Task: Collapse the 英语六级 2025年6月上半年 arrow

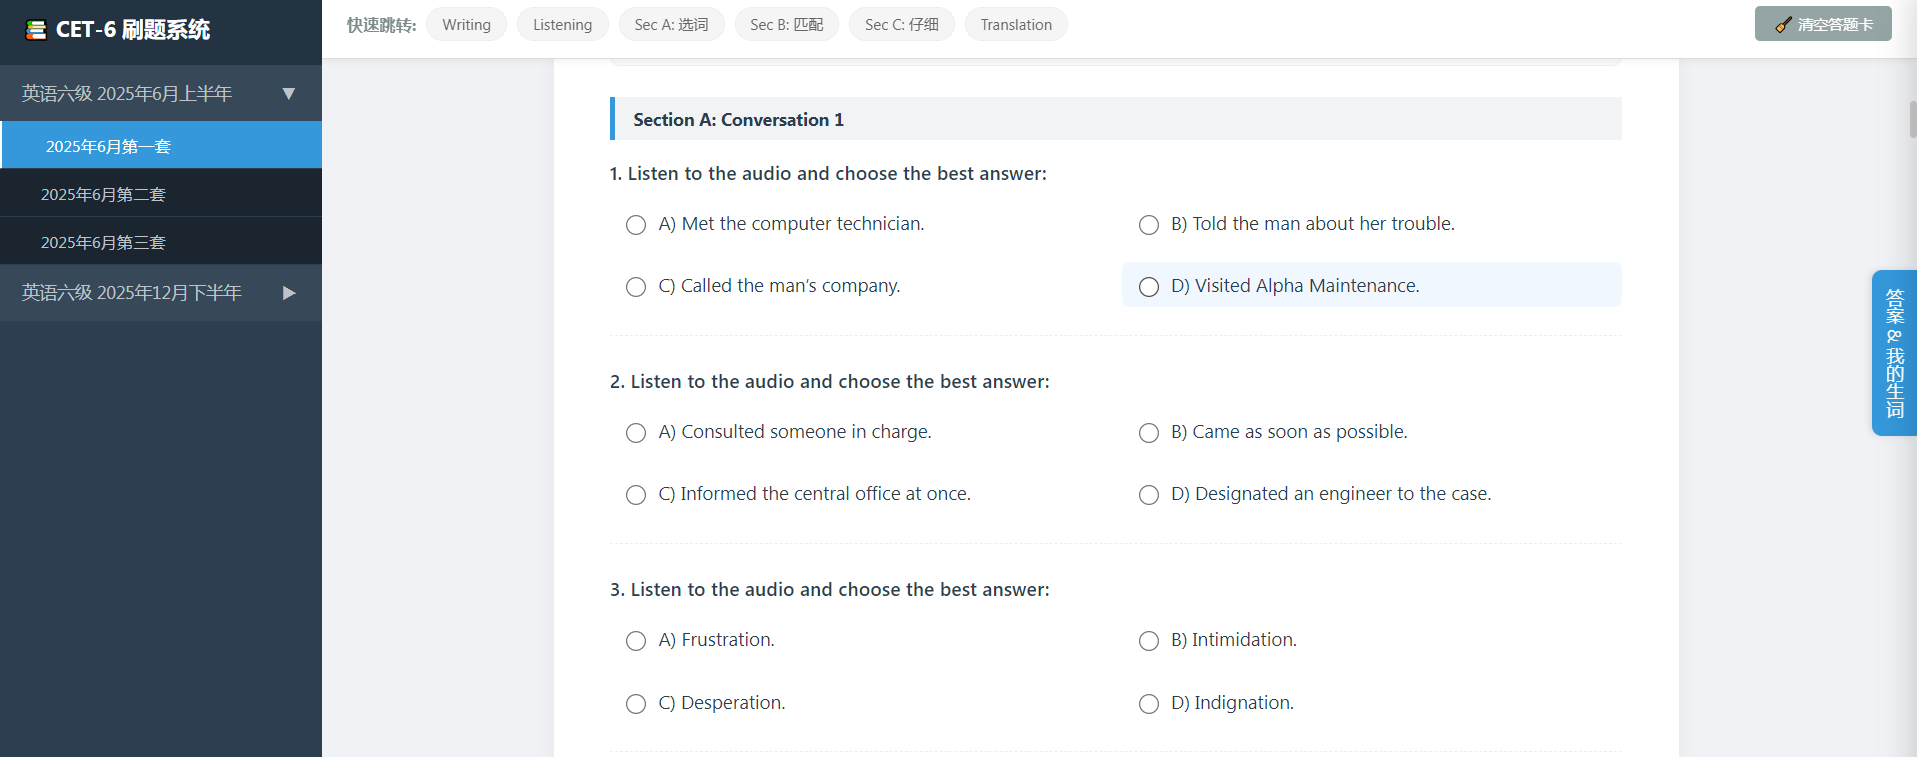Action: 289,94
